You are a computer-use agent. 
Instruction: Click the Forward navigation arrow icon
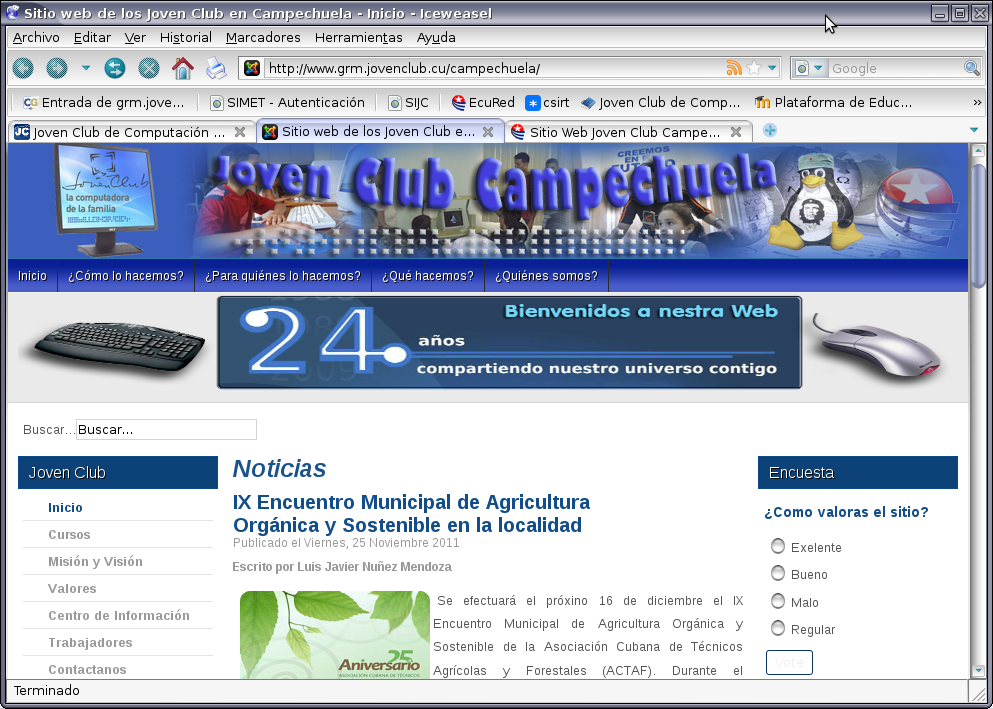pos(57,68)
